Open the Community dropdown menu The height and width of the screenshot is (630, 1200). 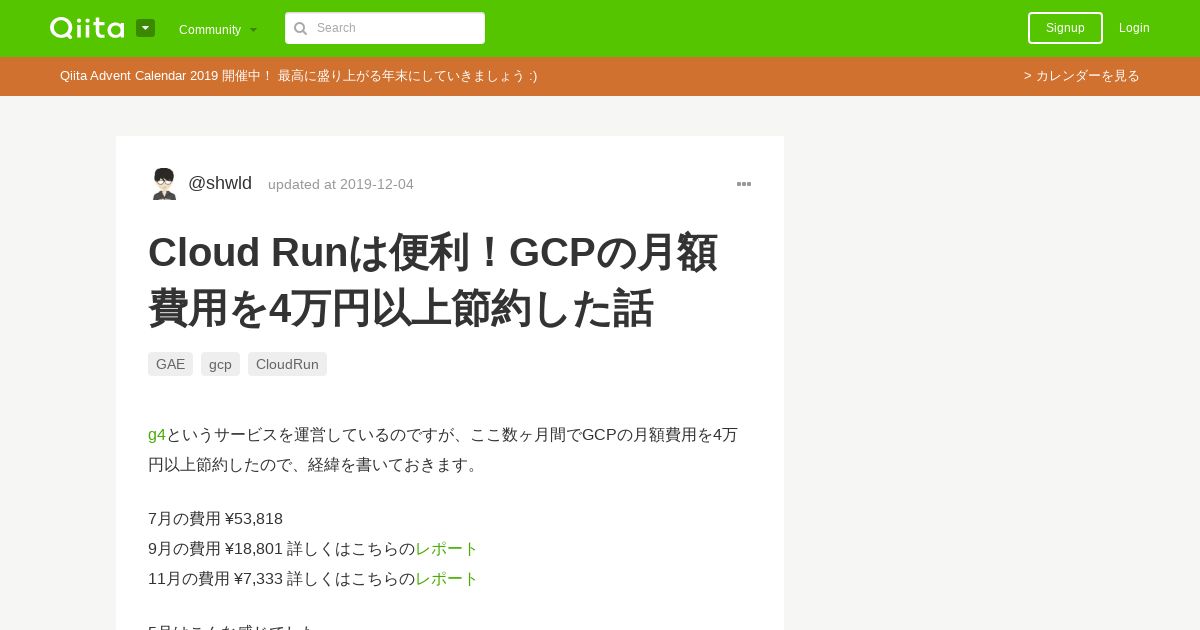tap(218, 29)
